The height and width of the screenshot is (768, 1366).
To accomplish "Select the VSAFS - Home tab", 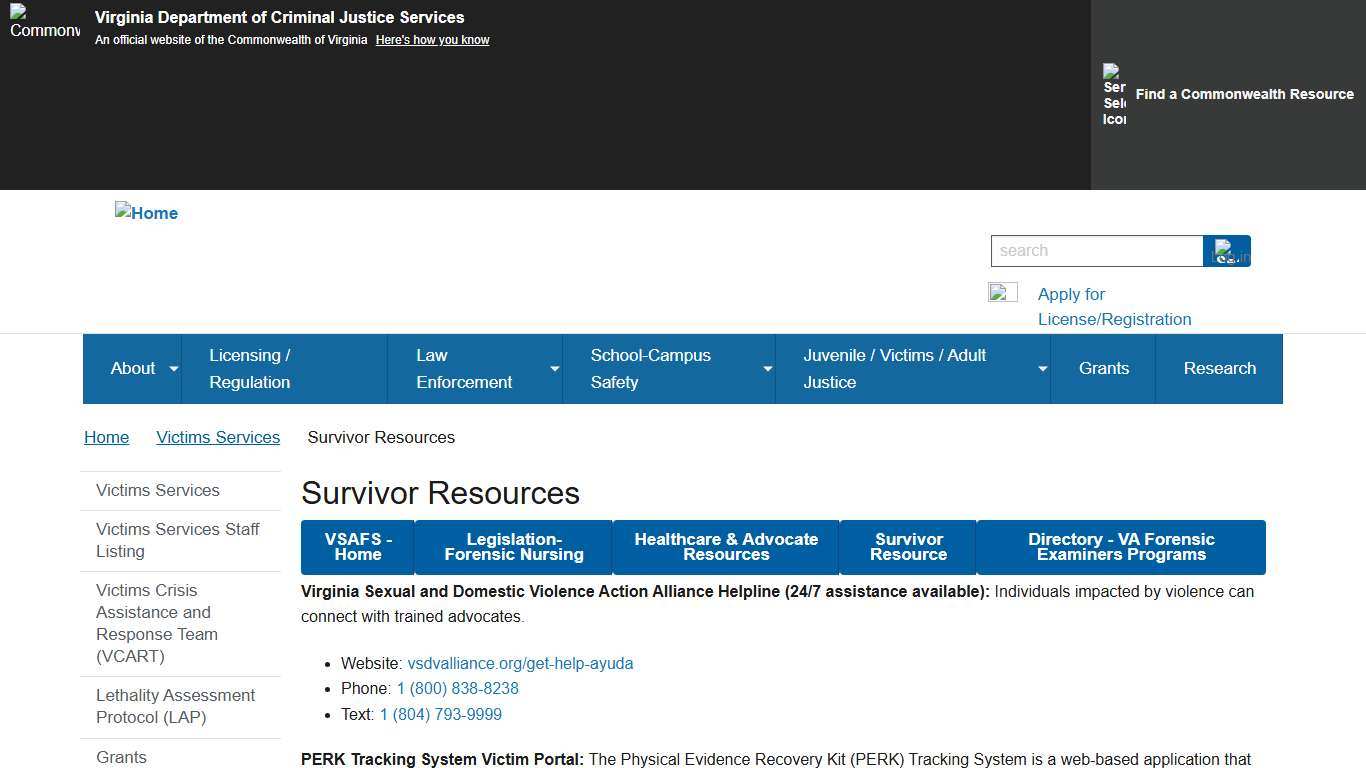I will pyautogui.click(x=357, y=547).
